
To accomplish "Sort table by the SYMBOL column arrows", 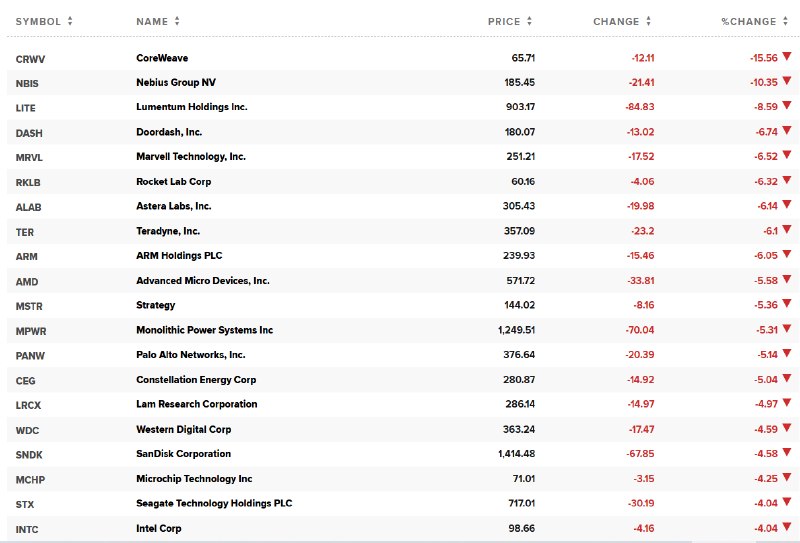I will pyautogui.click(x=70, y=21).
